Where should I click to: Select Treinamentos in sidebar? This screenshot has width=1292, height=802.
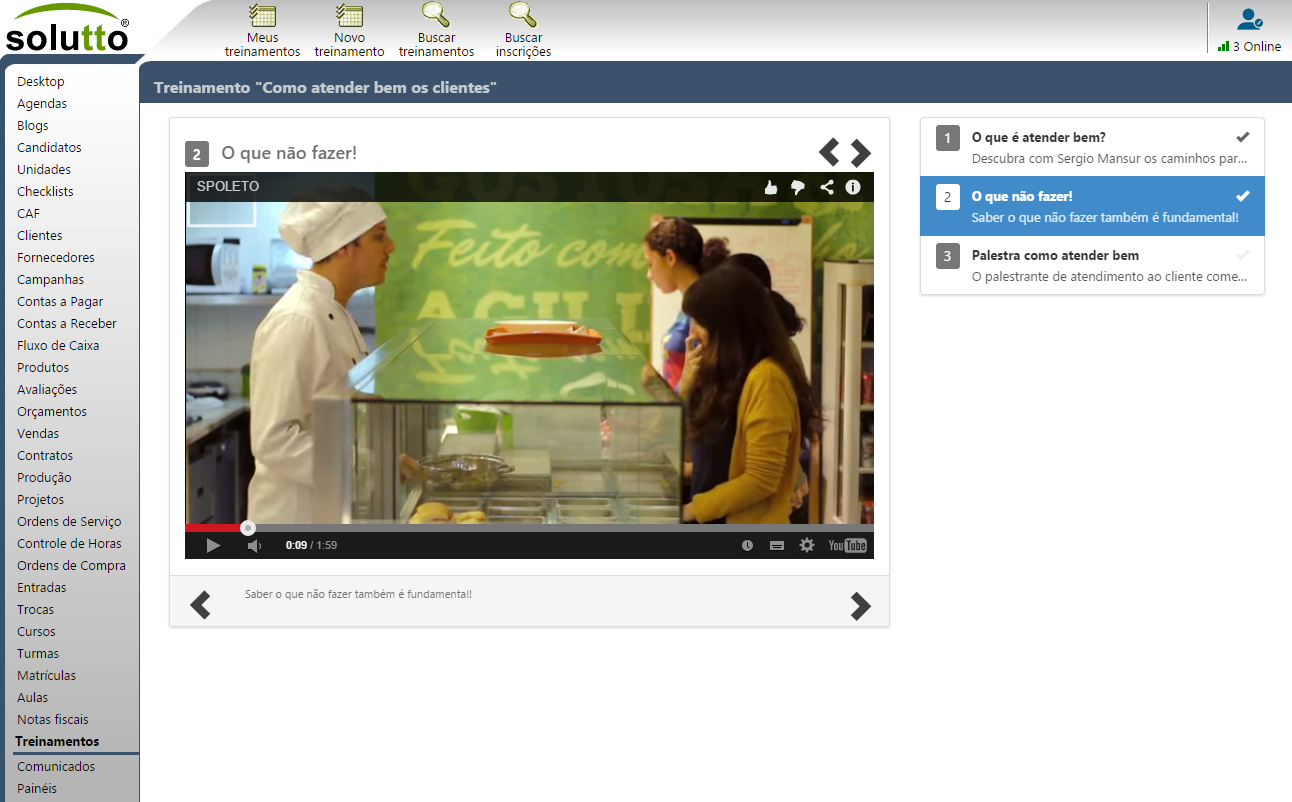tap(57, 742)
